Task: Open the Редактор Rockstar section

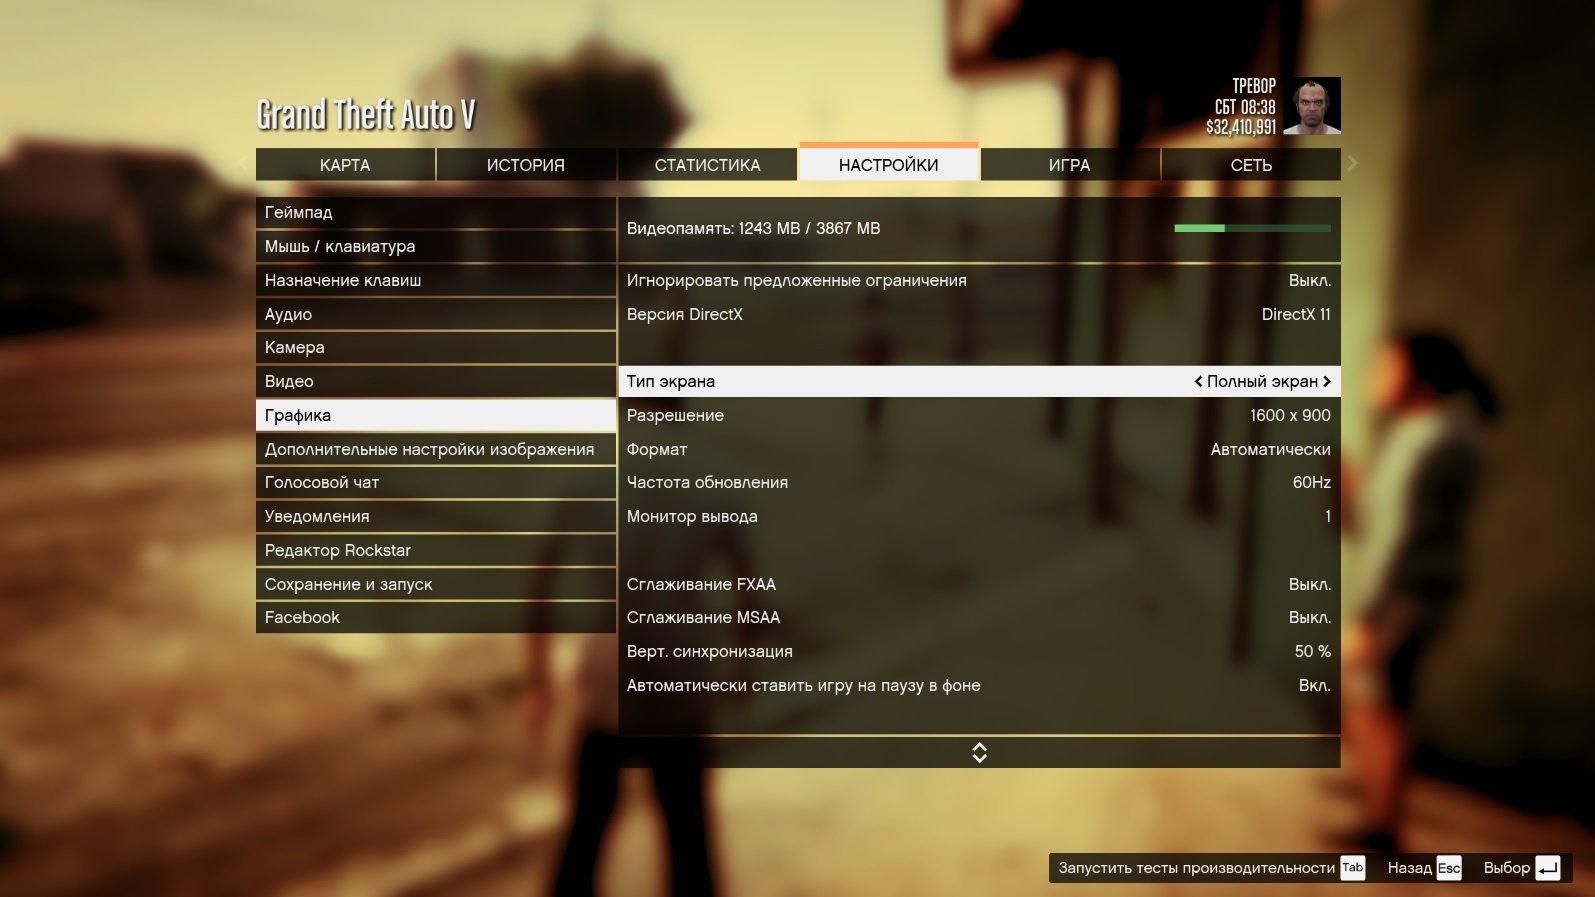Action: (435, 550)
